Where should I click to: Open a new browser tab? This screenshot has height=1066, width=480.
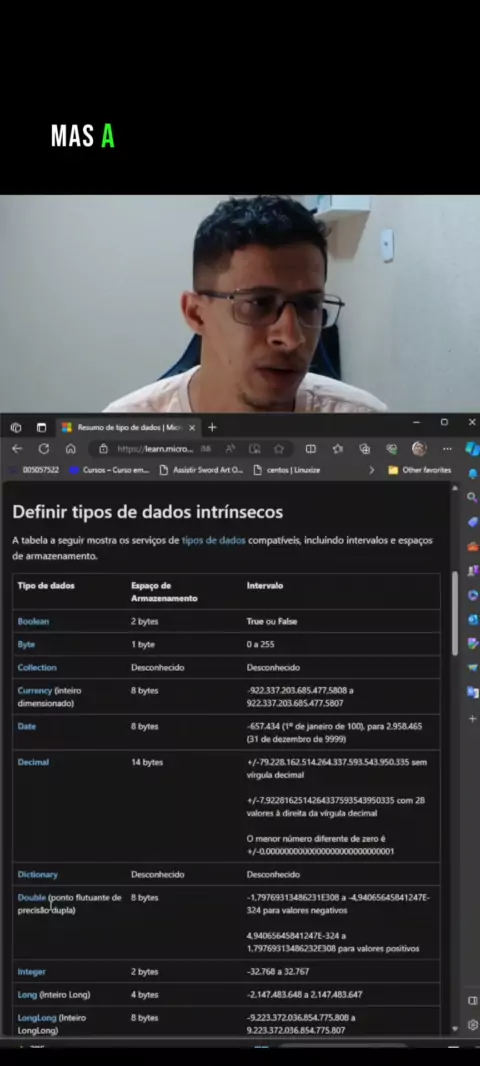pos(212,428)
